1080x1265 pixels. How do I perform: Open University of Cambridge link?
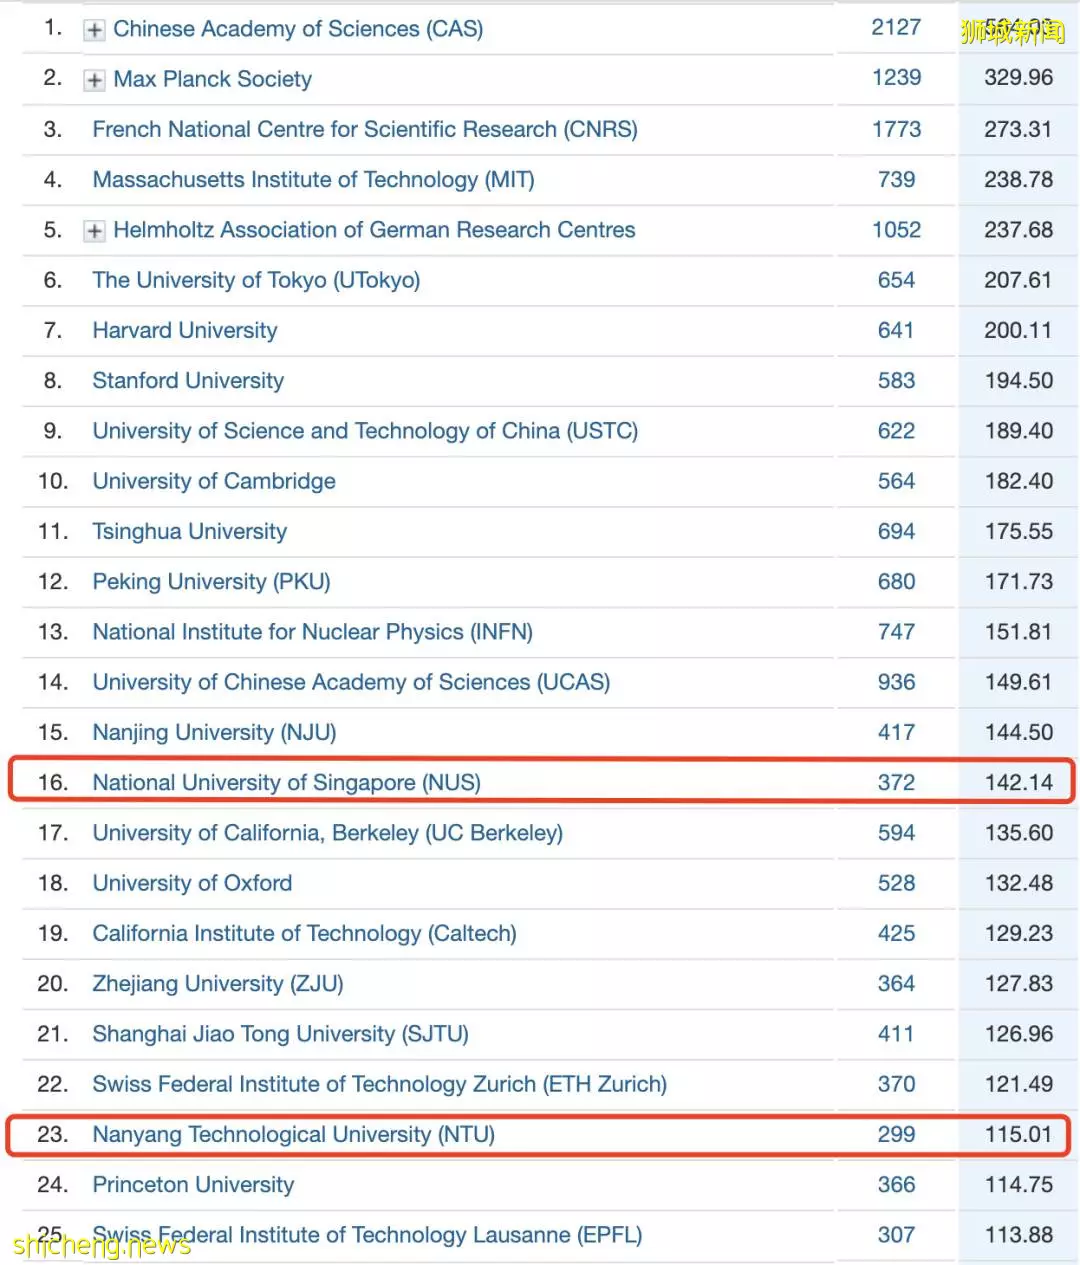pyautogui.click(x=214, y=481)
